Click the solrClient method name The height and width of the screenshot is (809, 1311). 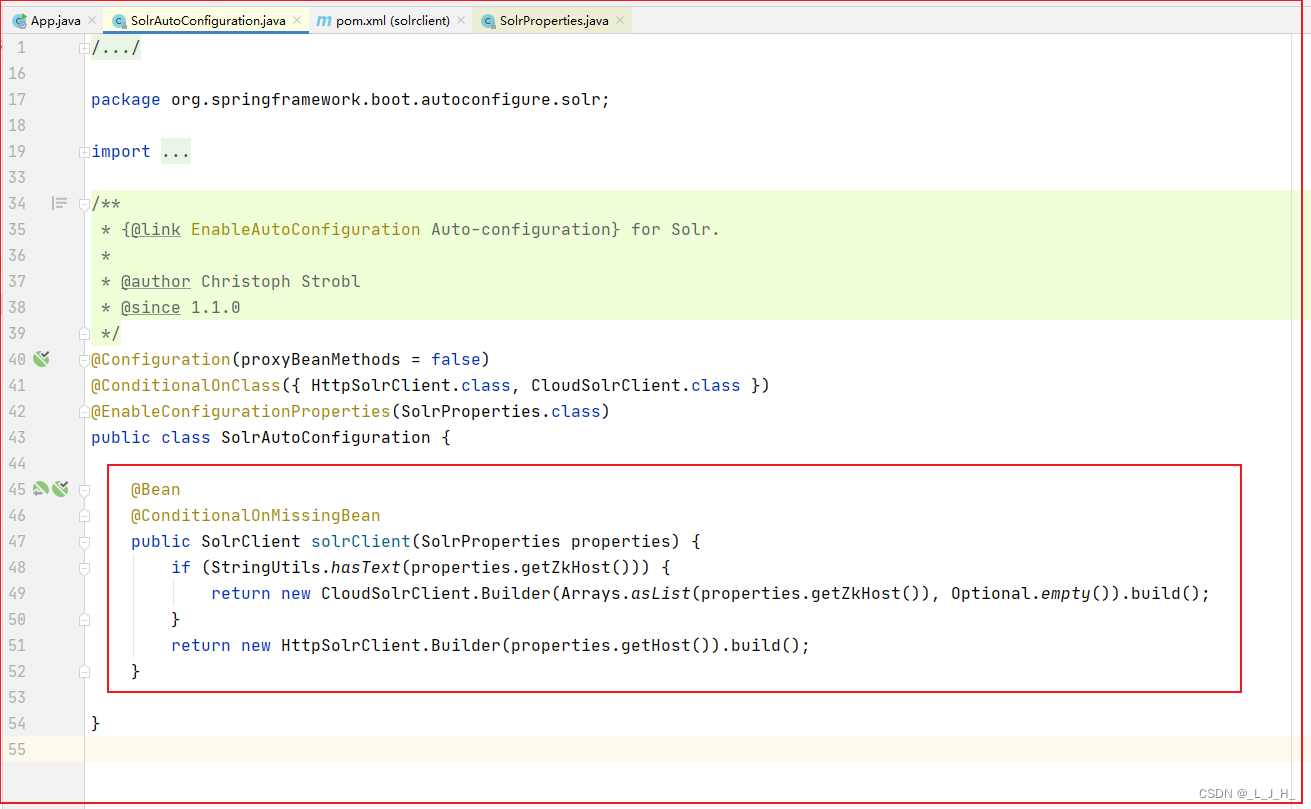point(361,541)
